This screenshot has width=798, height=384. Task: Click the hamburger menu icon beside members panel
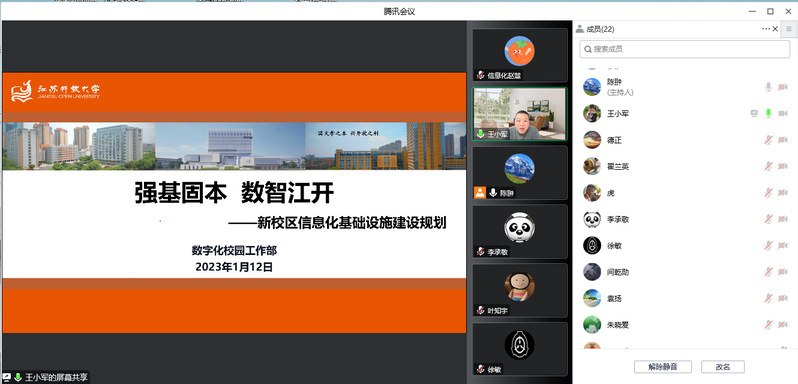pos(789,29)
